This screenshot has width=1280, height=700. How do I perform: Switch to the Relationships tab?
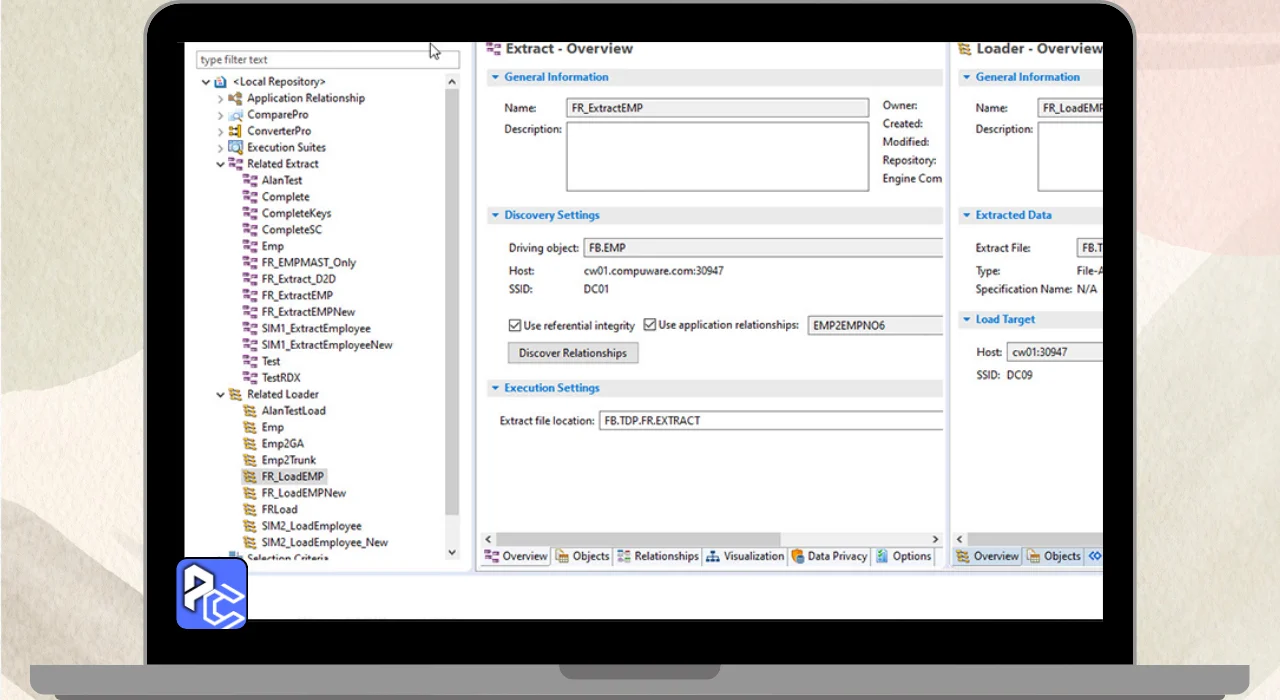(658, 557)
